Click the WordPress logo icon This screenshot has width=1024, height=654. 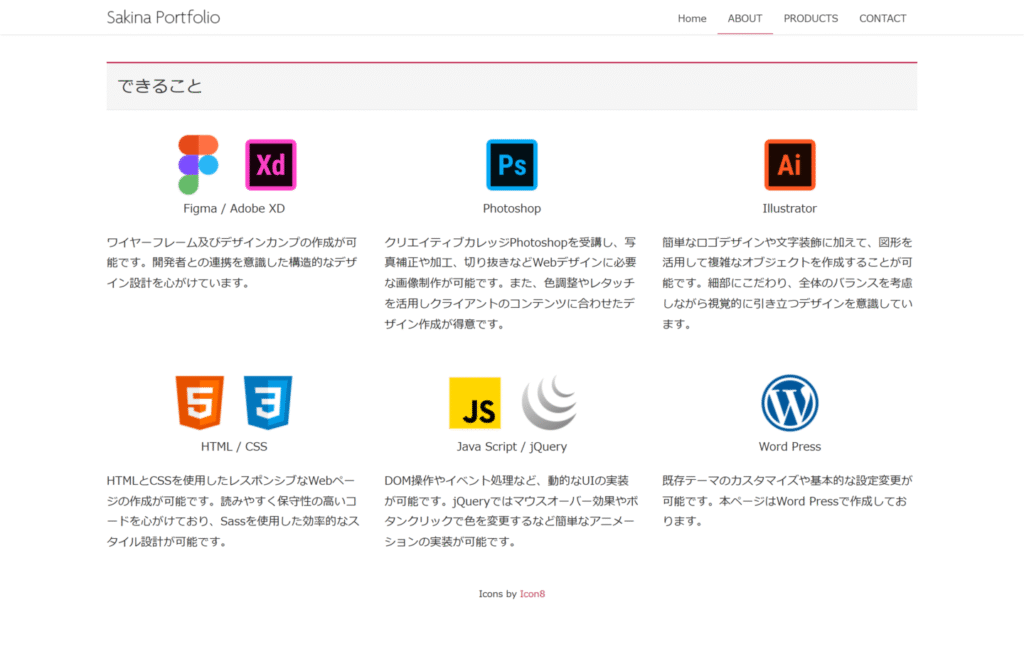tap(790, 403)
